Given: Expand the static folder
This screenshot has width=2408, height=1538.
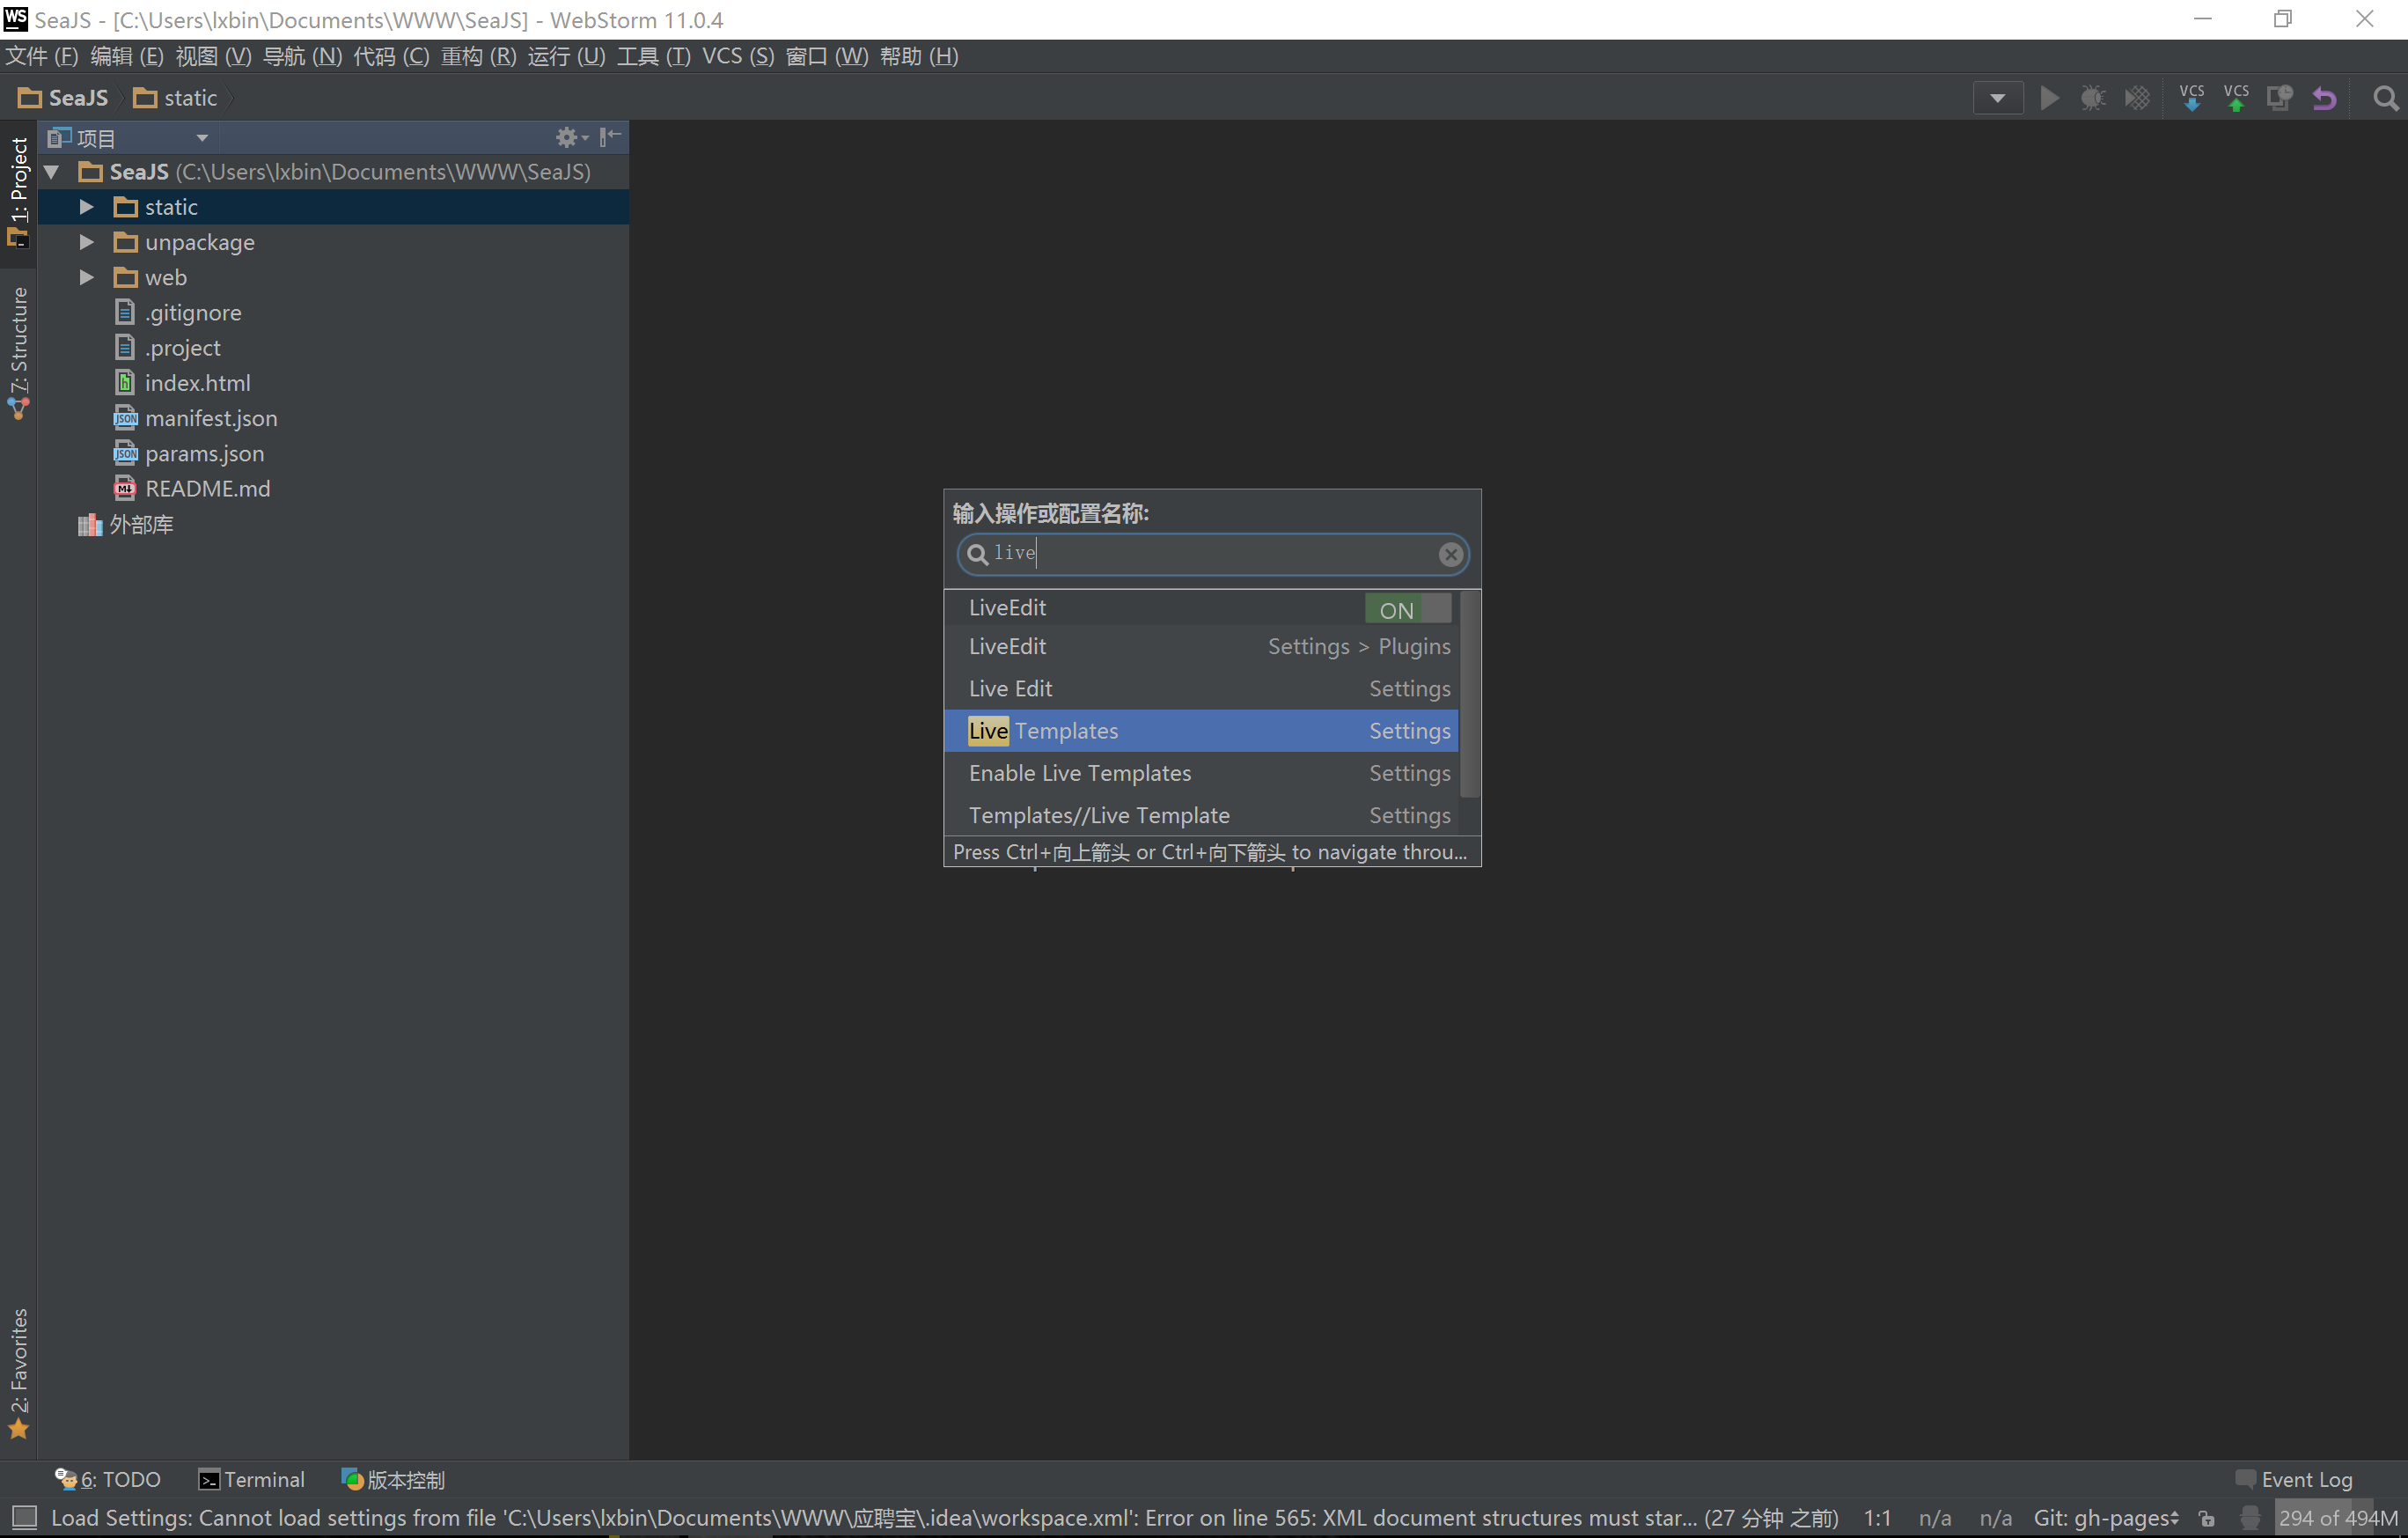Looking at the screenshot, I should [86, 207].
